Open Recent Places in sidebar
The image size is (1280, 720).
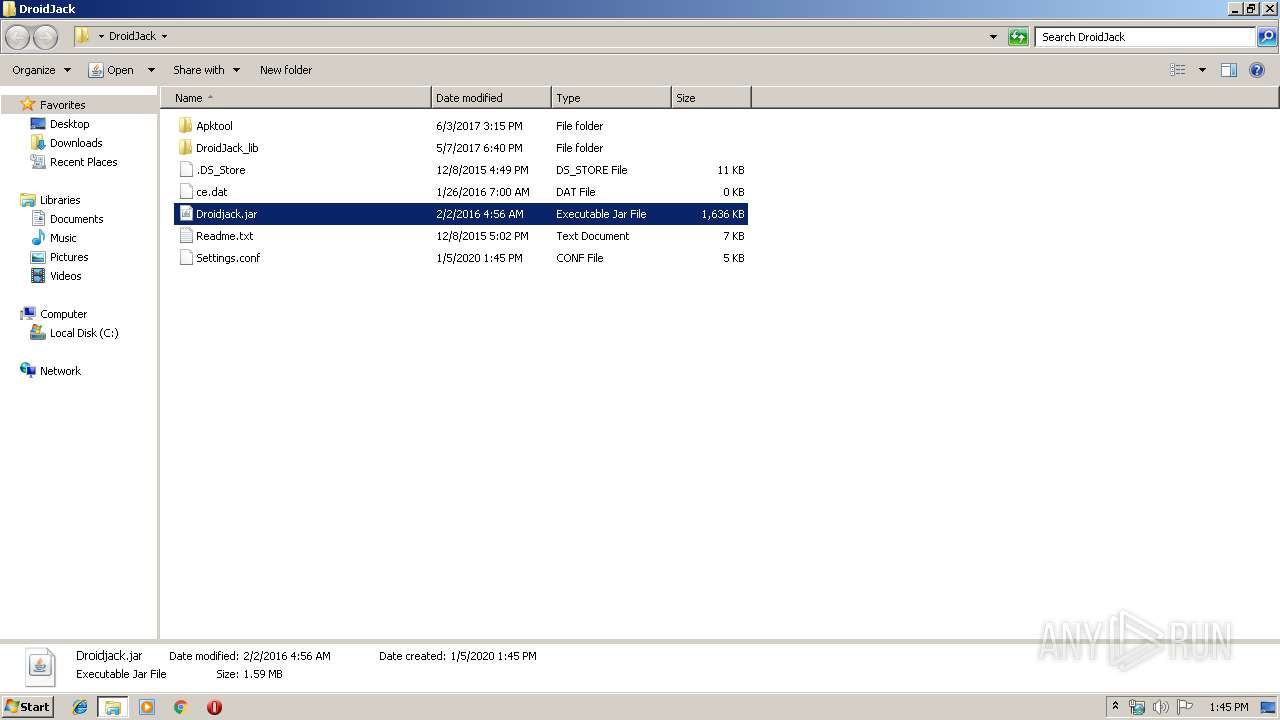(83, 162)
